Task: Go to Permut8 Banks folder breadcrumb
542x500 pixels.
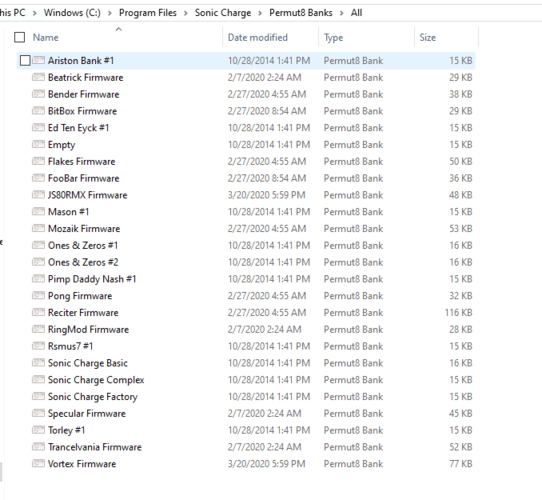Action: 301,13
